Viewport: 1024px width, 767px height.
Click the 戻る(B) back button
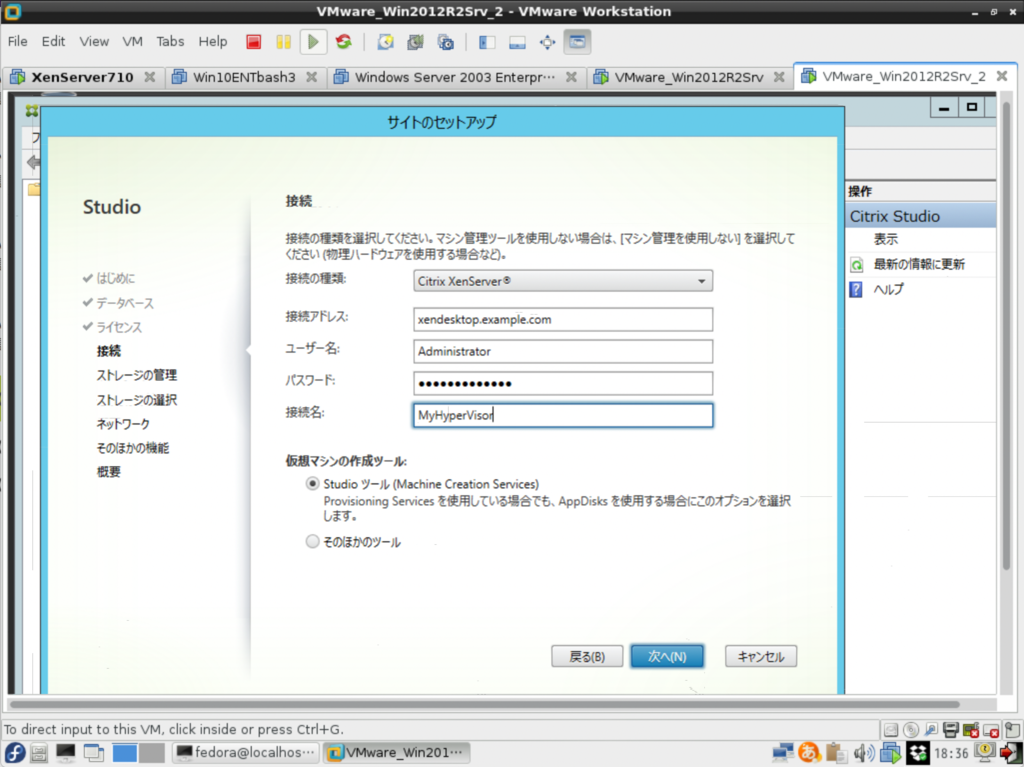coord(587,657)
